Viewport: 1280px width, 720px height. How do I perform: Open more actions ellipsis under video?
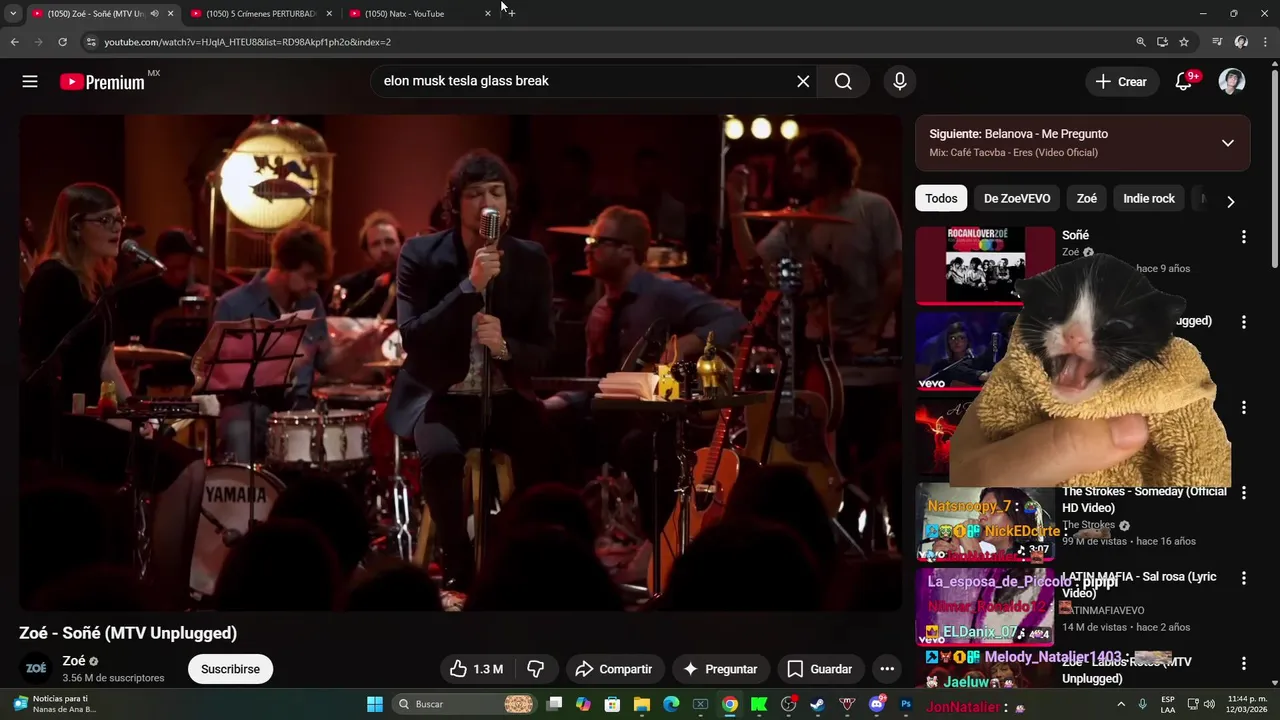(x=887, y=669)
